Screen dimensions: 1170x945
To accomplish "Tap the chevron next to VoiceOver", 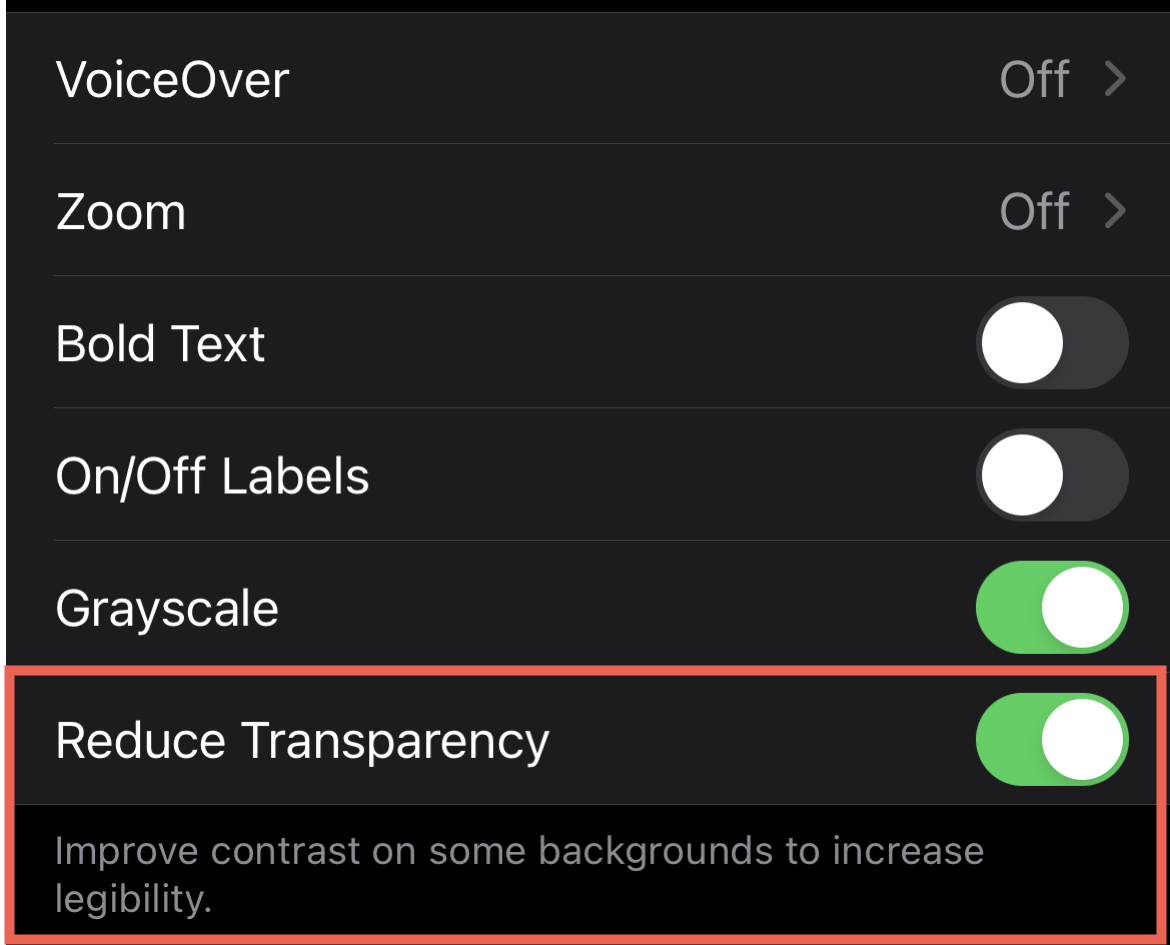I will [1113, 80].
